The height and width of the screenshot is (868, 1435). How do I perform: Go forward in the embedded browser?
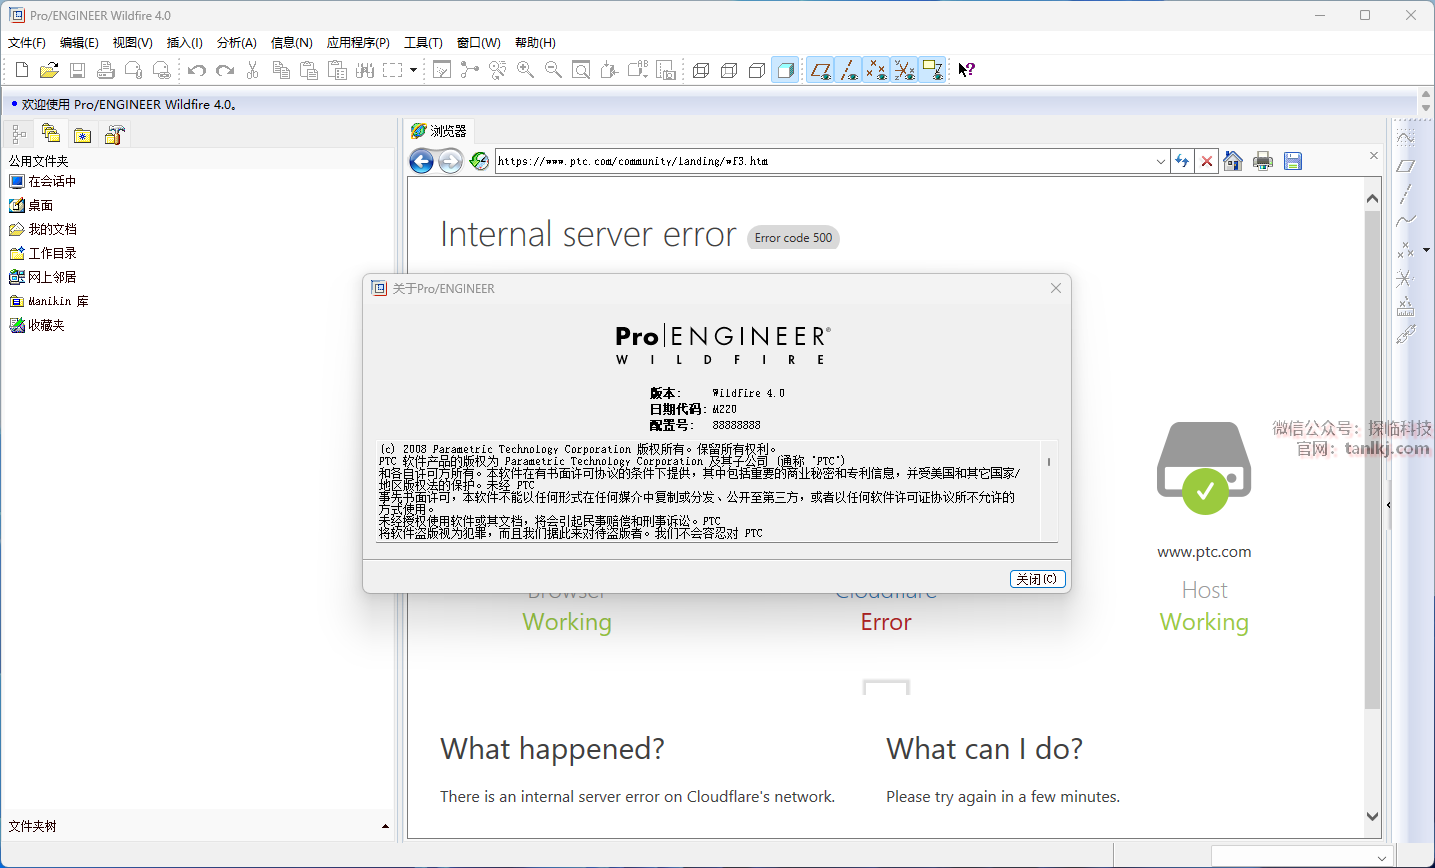(x=450, y=161)
